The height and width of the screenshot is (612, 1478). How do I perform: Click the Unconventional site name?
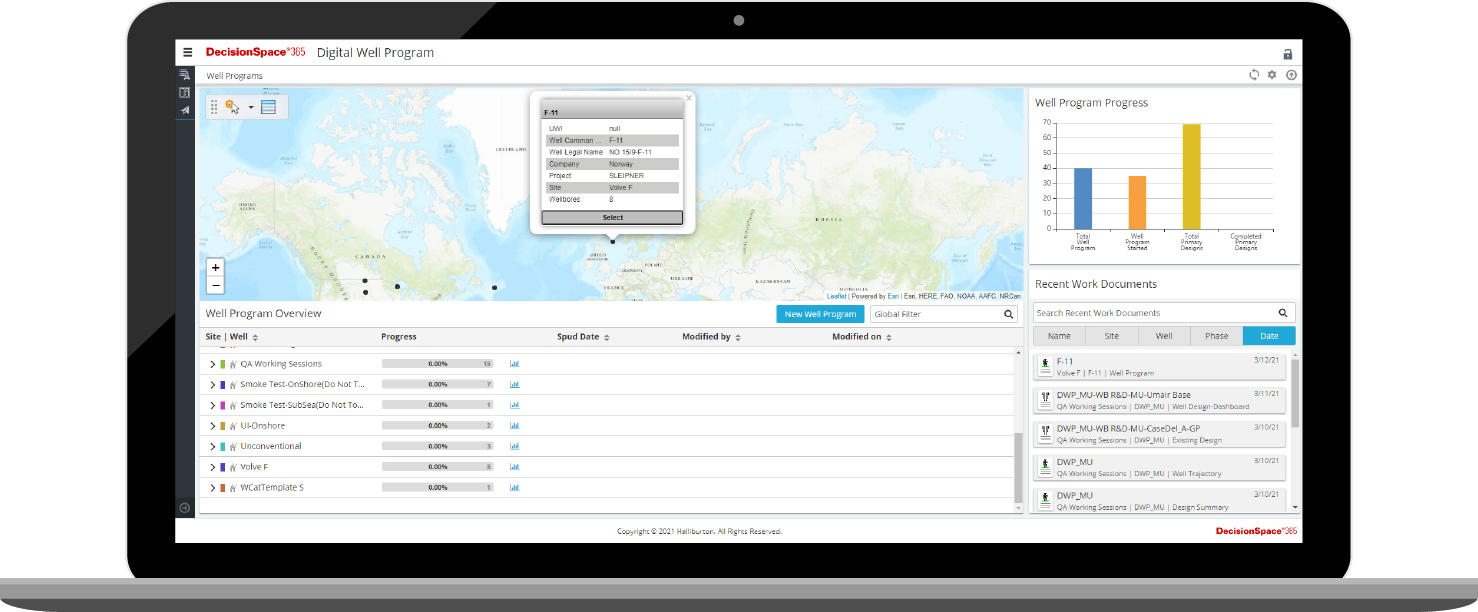(271, 446)
